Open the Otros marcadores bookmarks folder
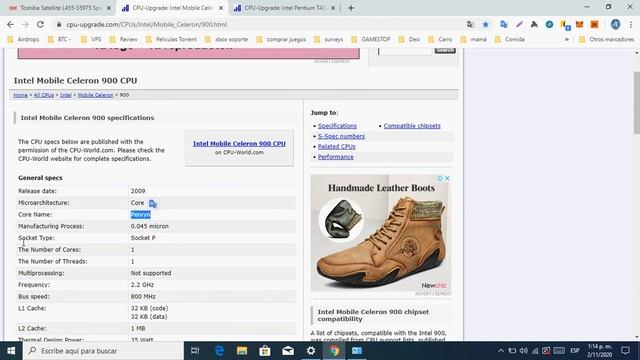 607,40
